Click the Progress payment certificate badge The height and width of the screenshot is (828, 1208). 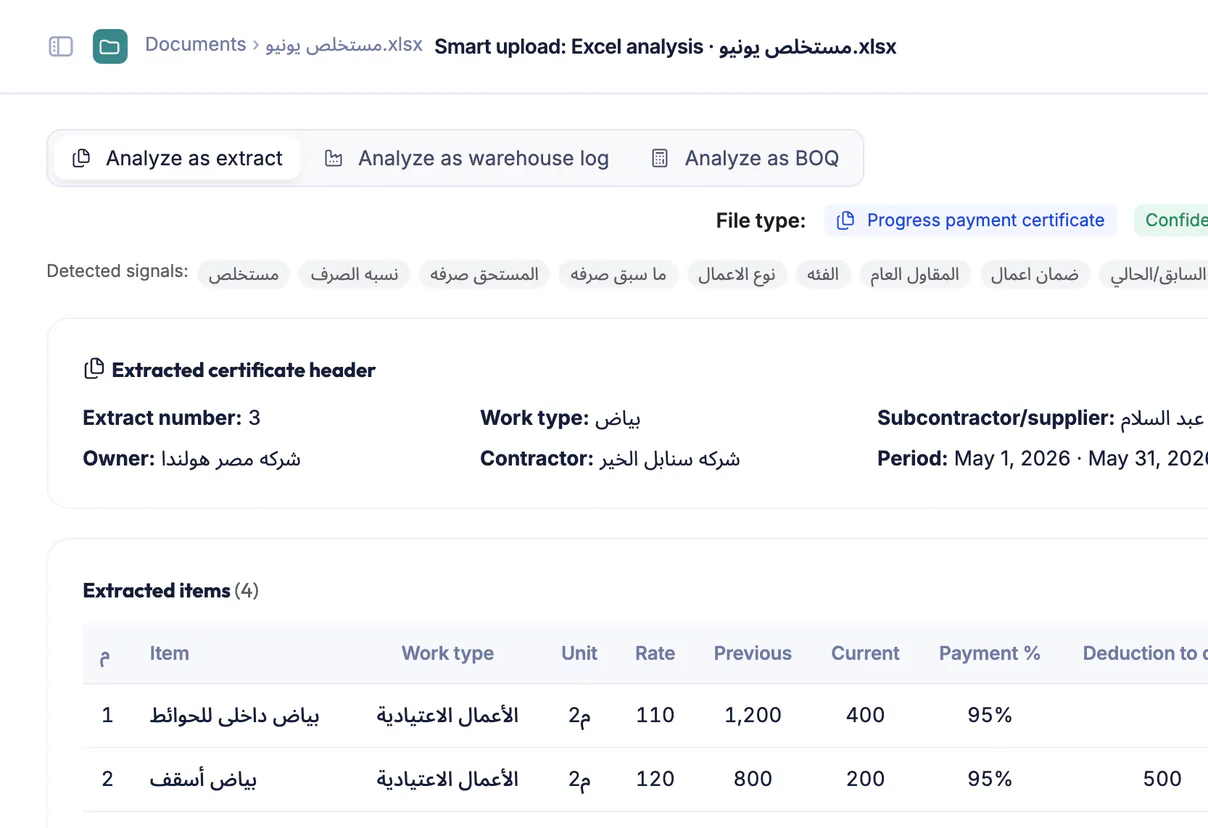coord(970,220)
